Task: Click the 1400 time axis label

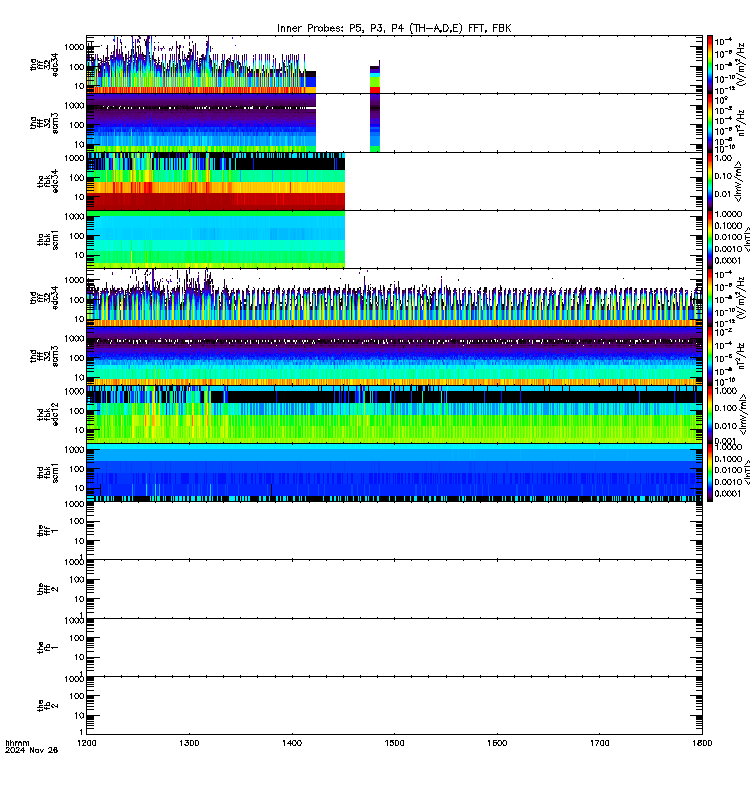Action: pyautogui.click(x=292, y=743)
